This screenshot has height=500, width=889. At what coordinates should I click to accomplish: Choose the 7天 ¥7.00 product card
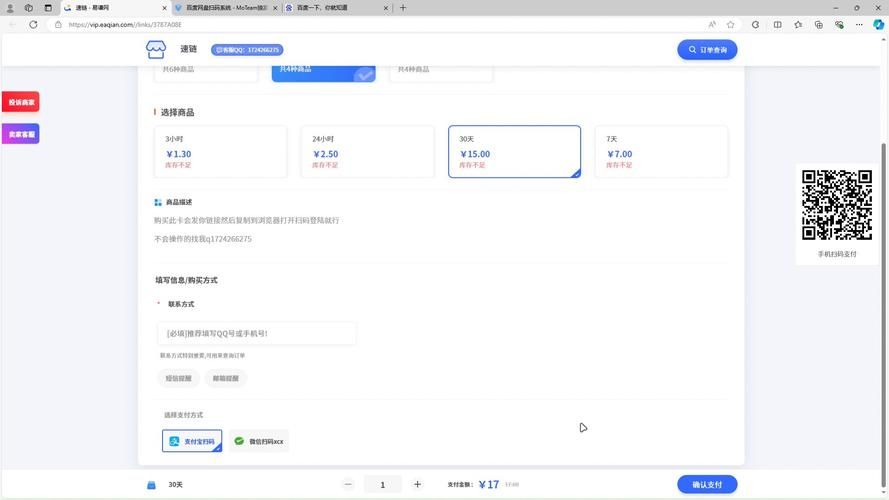[x=661, y=152]
